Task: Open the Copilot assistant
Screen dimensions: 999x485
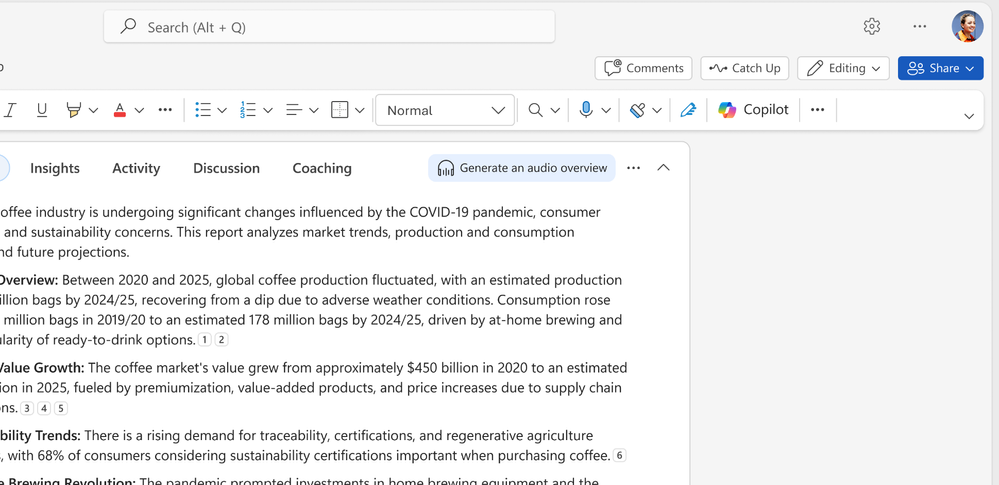Action: tap(753, 110)
